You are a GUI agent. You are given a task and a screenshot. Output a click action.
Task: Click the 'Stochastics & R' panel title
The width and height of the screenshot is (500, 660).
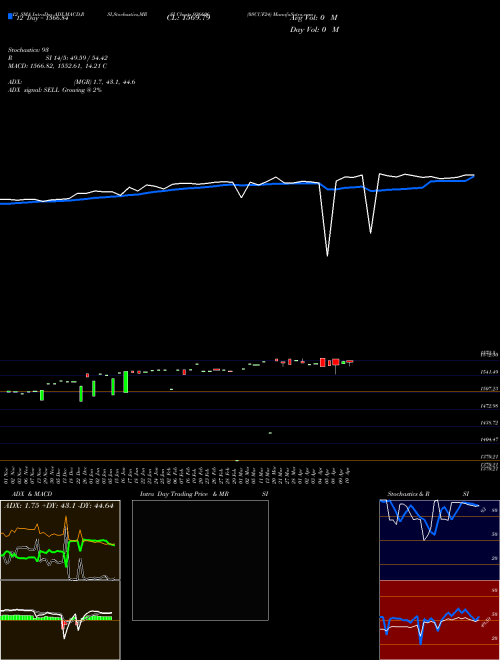(408, 494)
